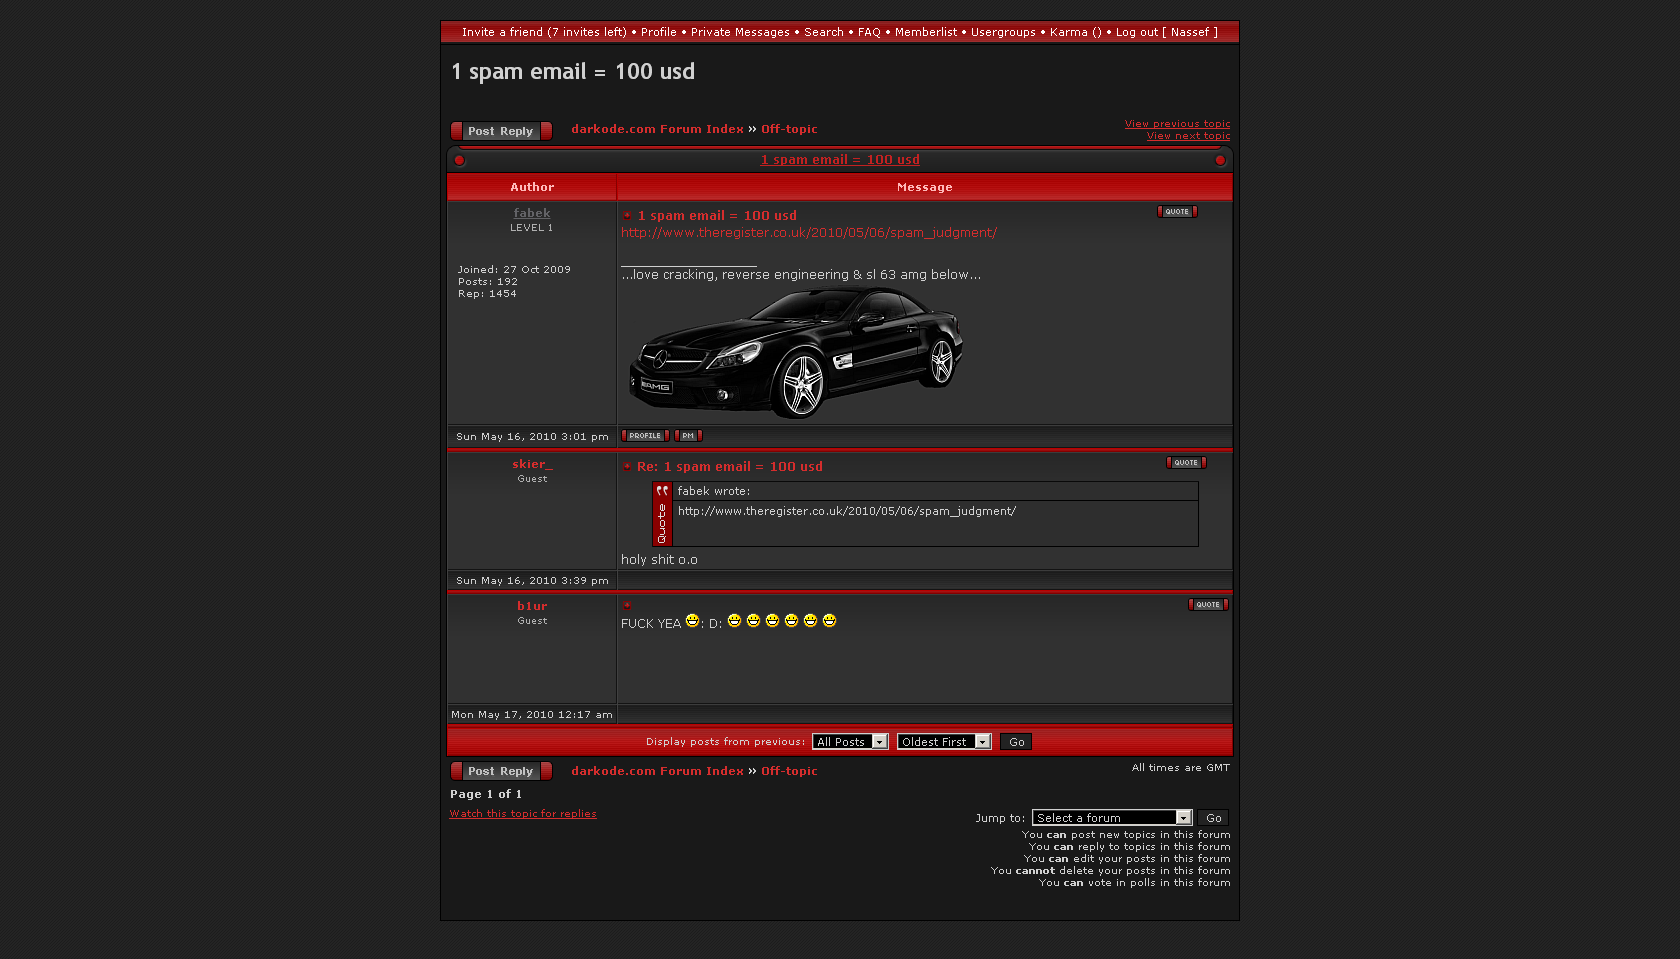
Task: Click Watch this topic for replies
Action: 523,814
